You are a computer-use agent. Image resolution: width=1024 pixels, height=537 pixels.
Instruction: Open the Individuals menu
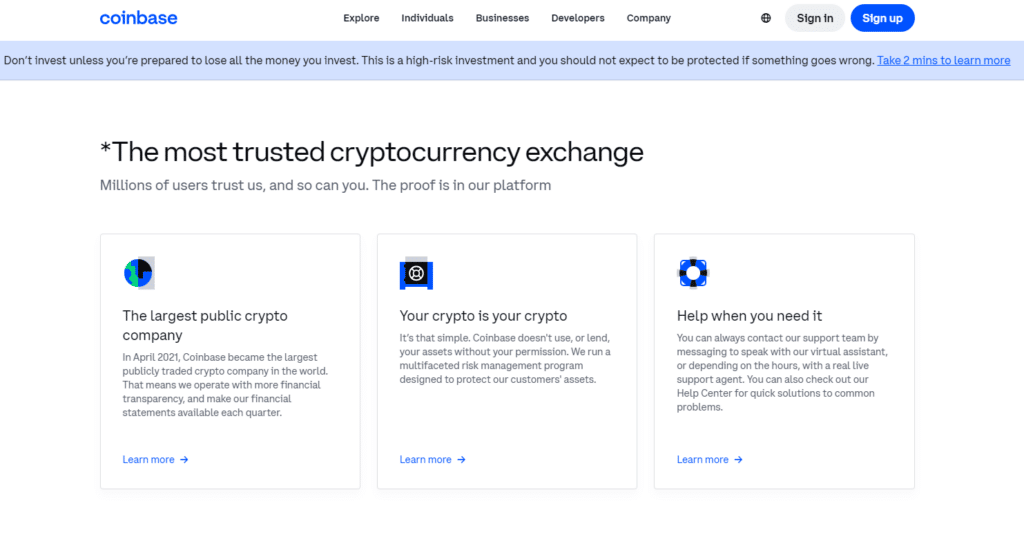[x=427, y=18]
